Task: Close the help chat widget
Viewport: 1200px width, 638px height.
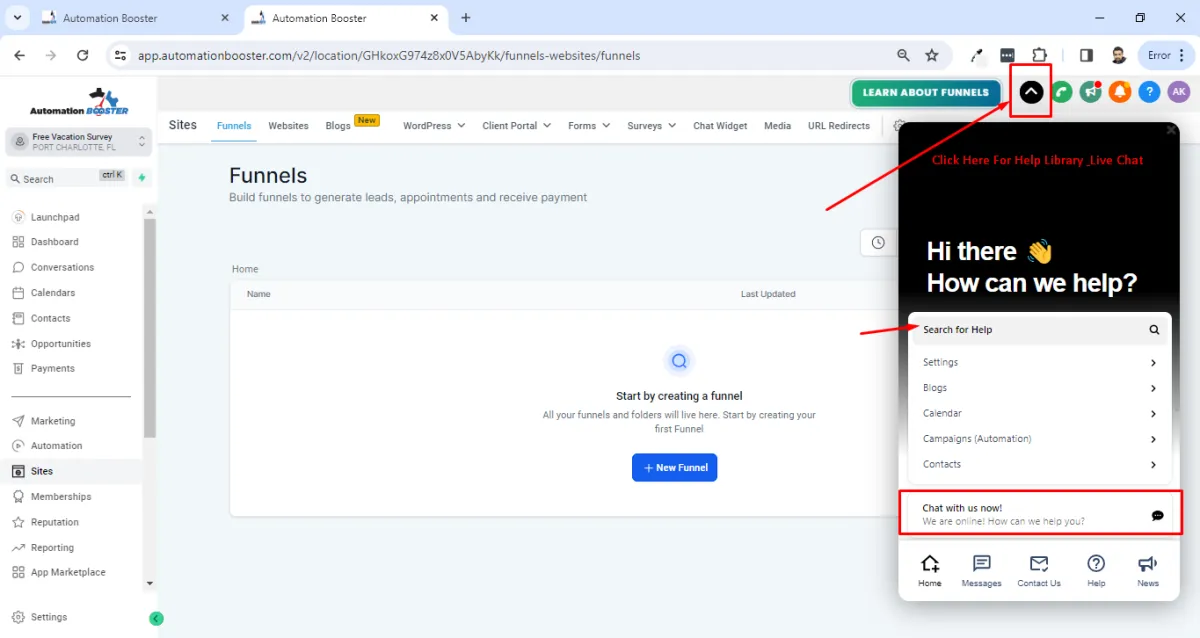Action: (x=1171, y=129)
